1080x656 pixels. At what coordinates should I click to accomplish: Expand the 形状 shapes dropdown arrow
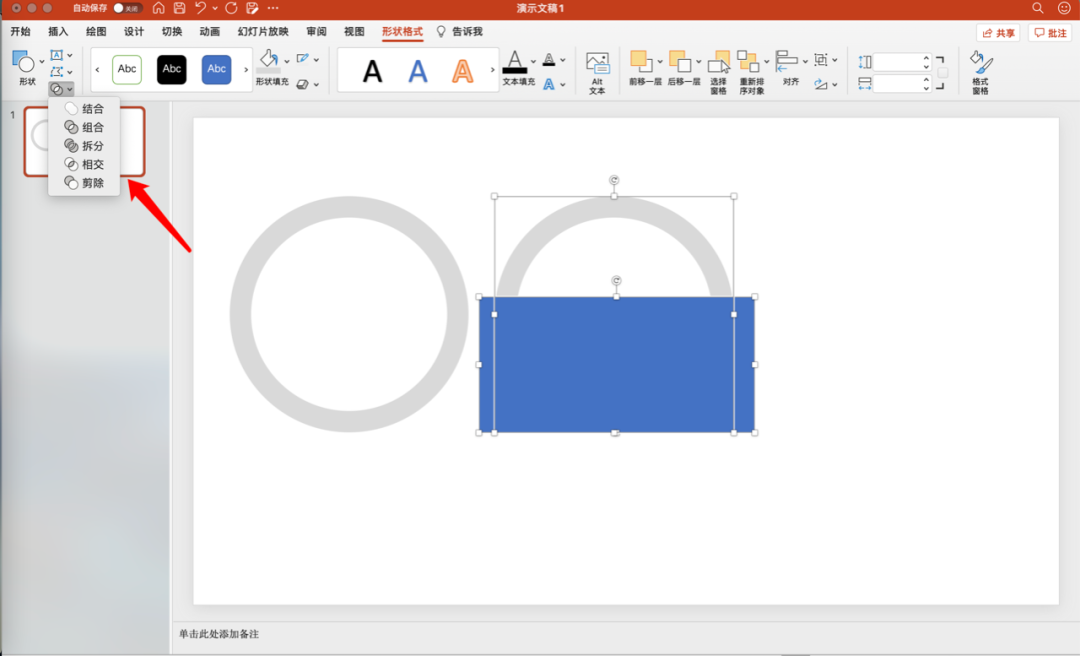coord(41,61)
